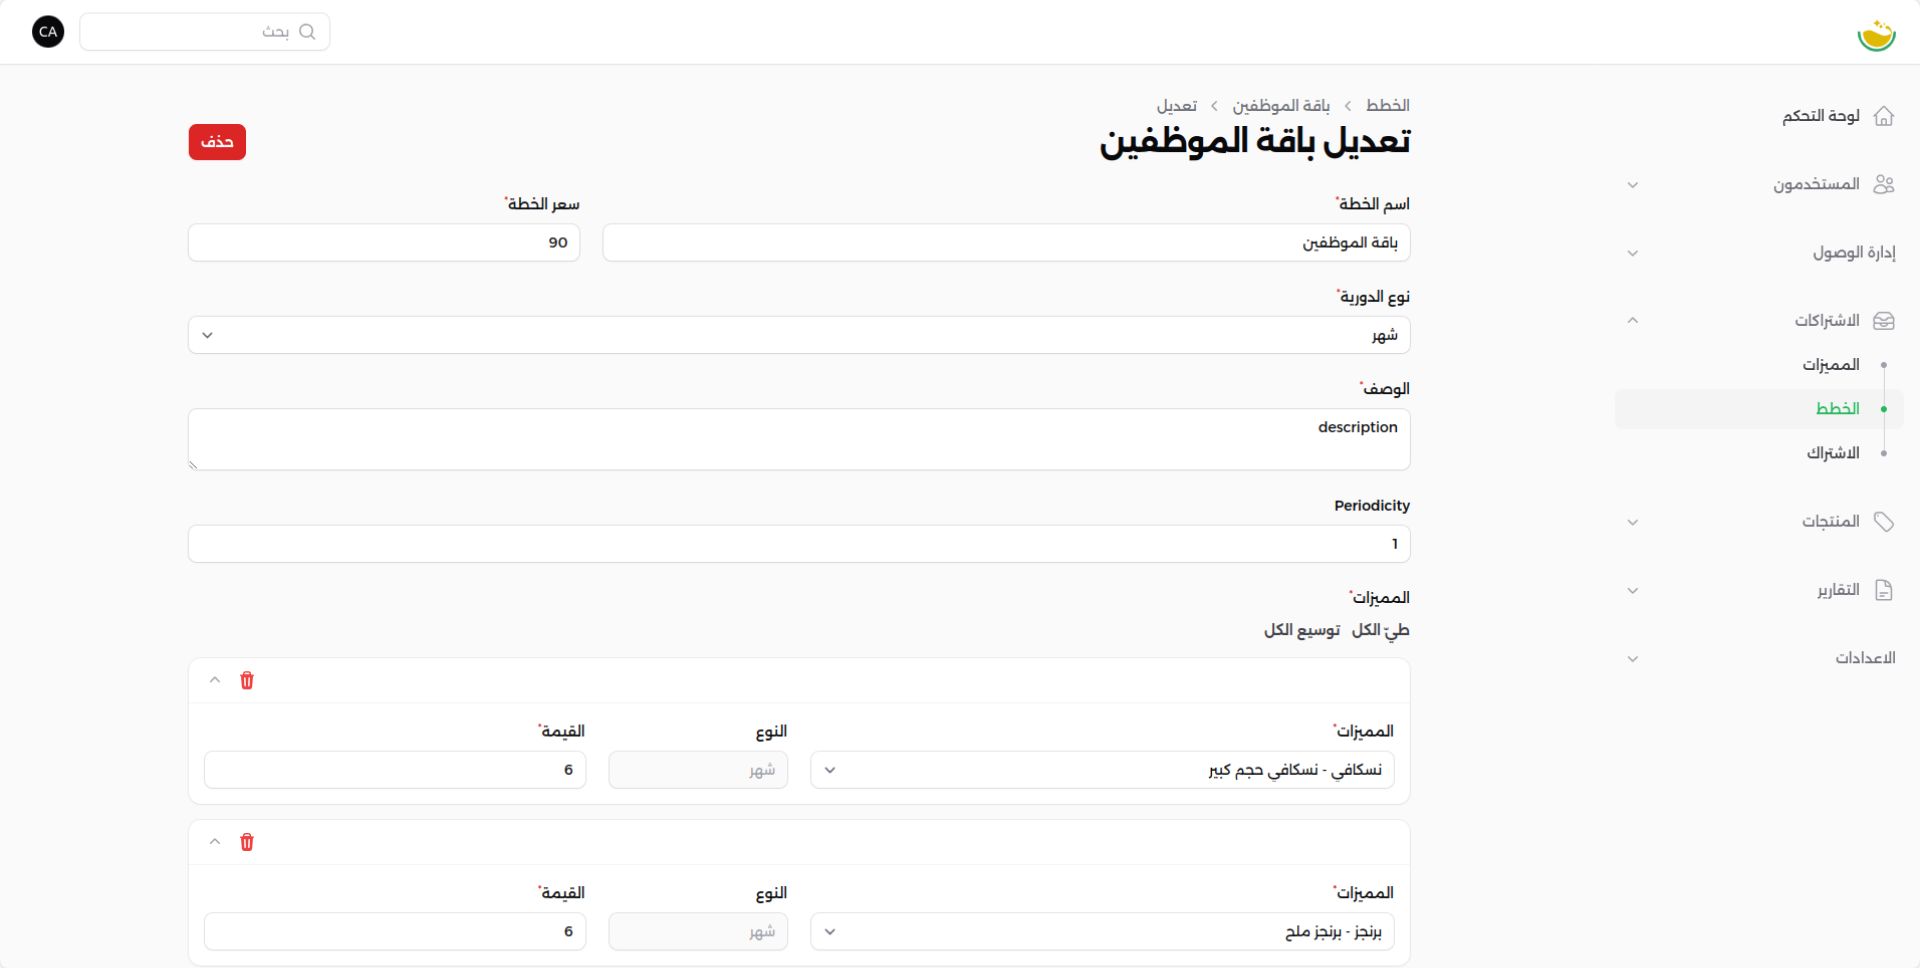1920x968 pixels.
Task: Open the نسكافى - نسكافى حجم كبير feature dropdown
Action: tap(1102, 770)
